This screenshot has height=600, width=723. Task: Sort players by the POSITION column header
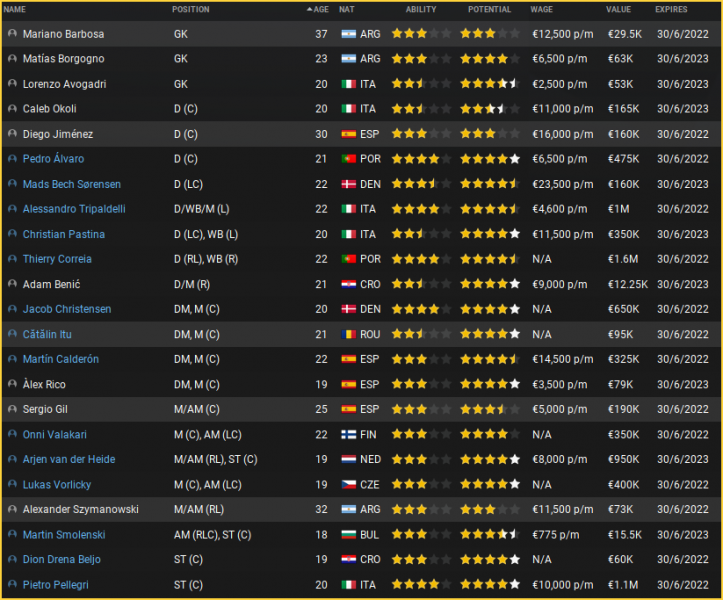coord(190,9)
